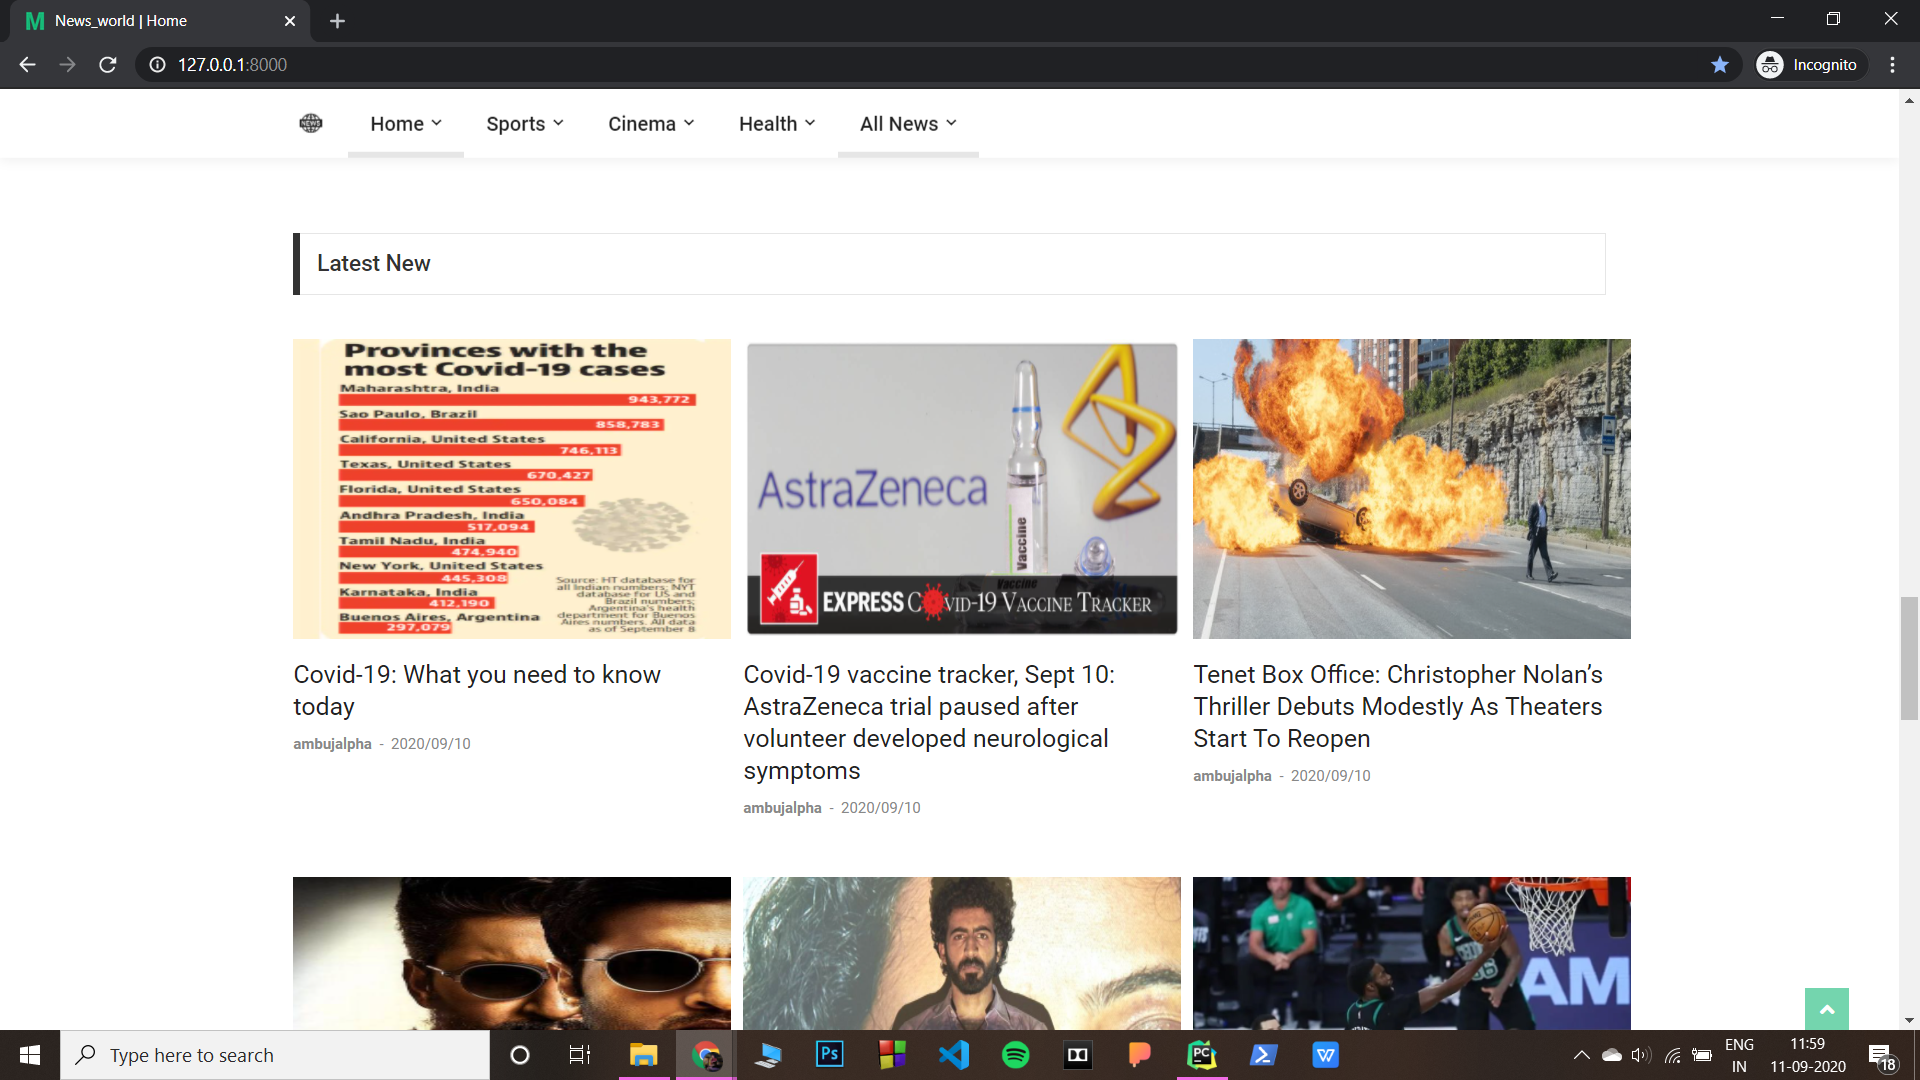Open Spotify from the taskbar
This screenshot has width=1920, height=1080.
pyautogui.click(x=1016, y=1055)
